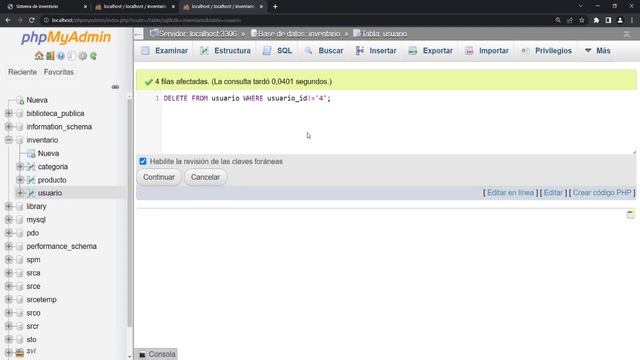
Task: Toggle foreign key check checkbox
Action: [x=143, y=161]
